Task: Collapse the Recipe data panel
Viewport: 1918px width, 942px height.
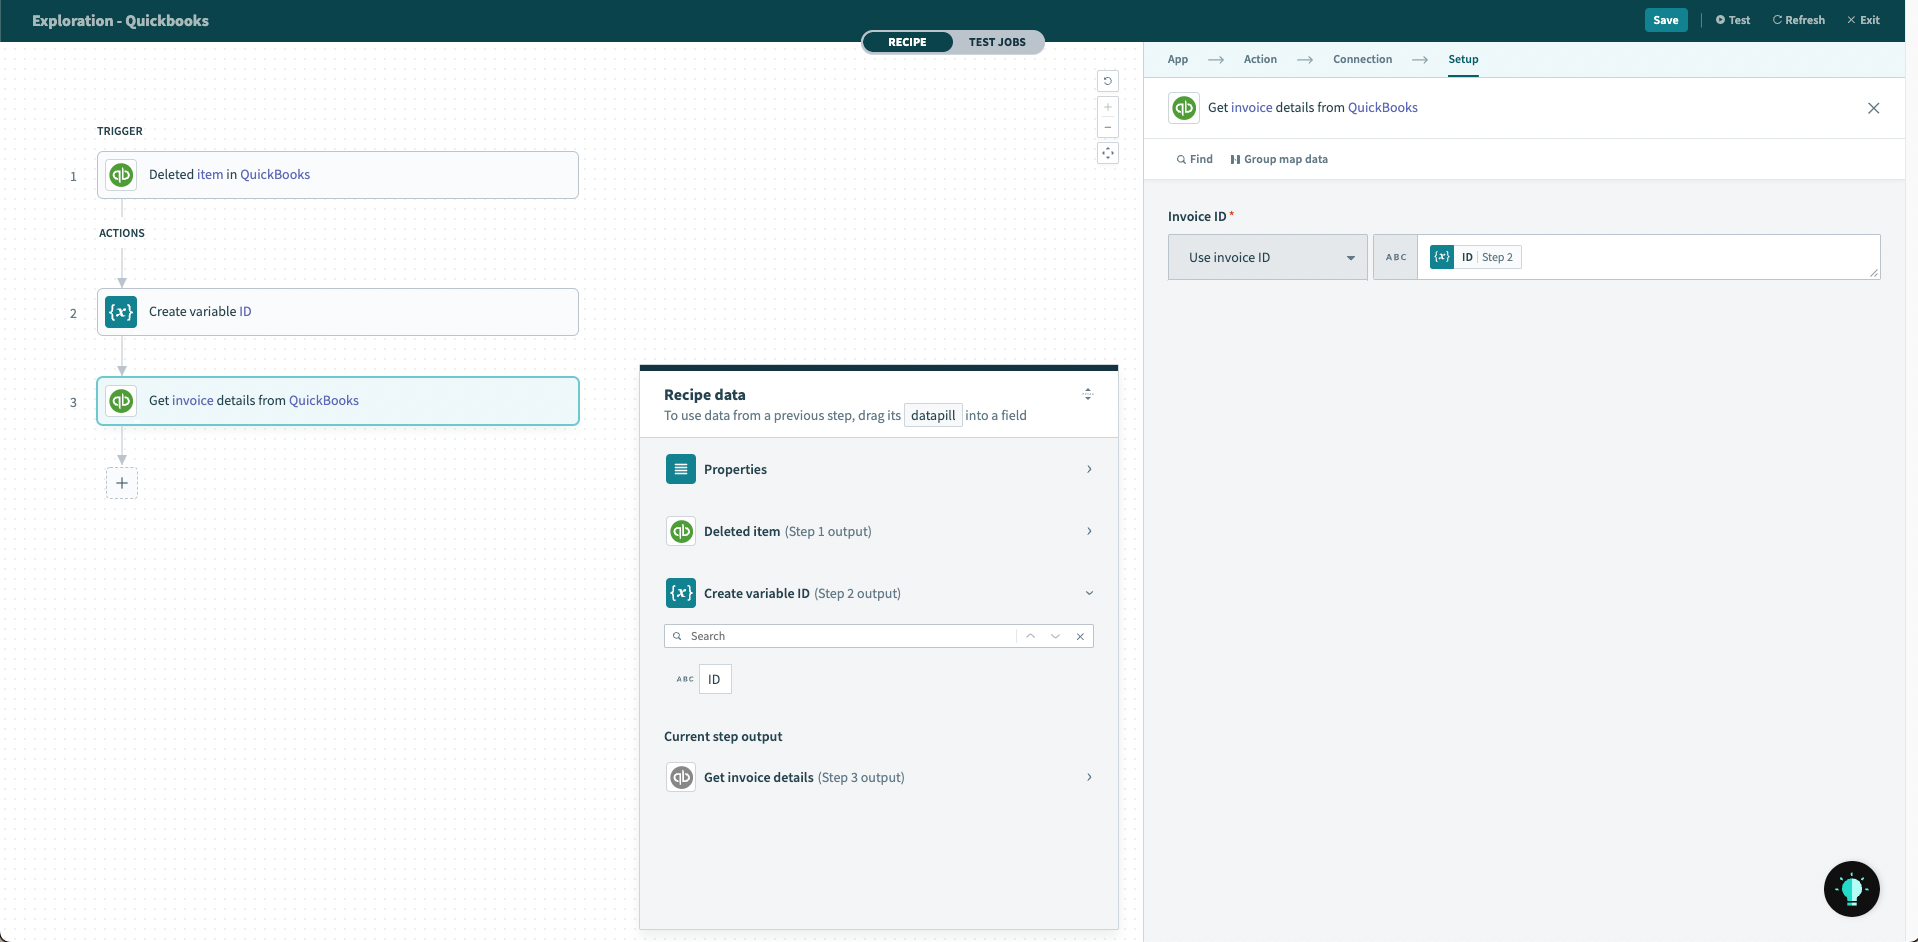Action: point(1087,394)
